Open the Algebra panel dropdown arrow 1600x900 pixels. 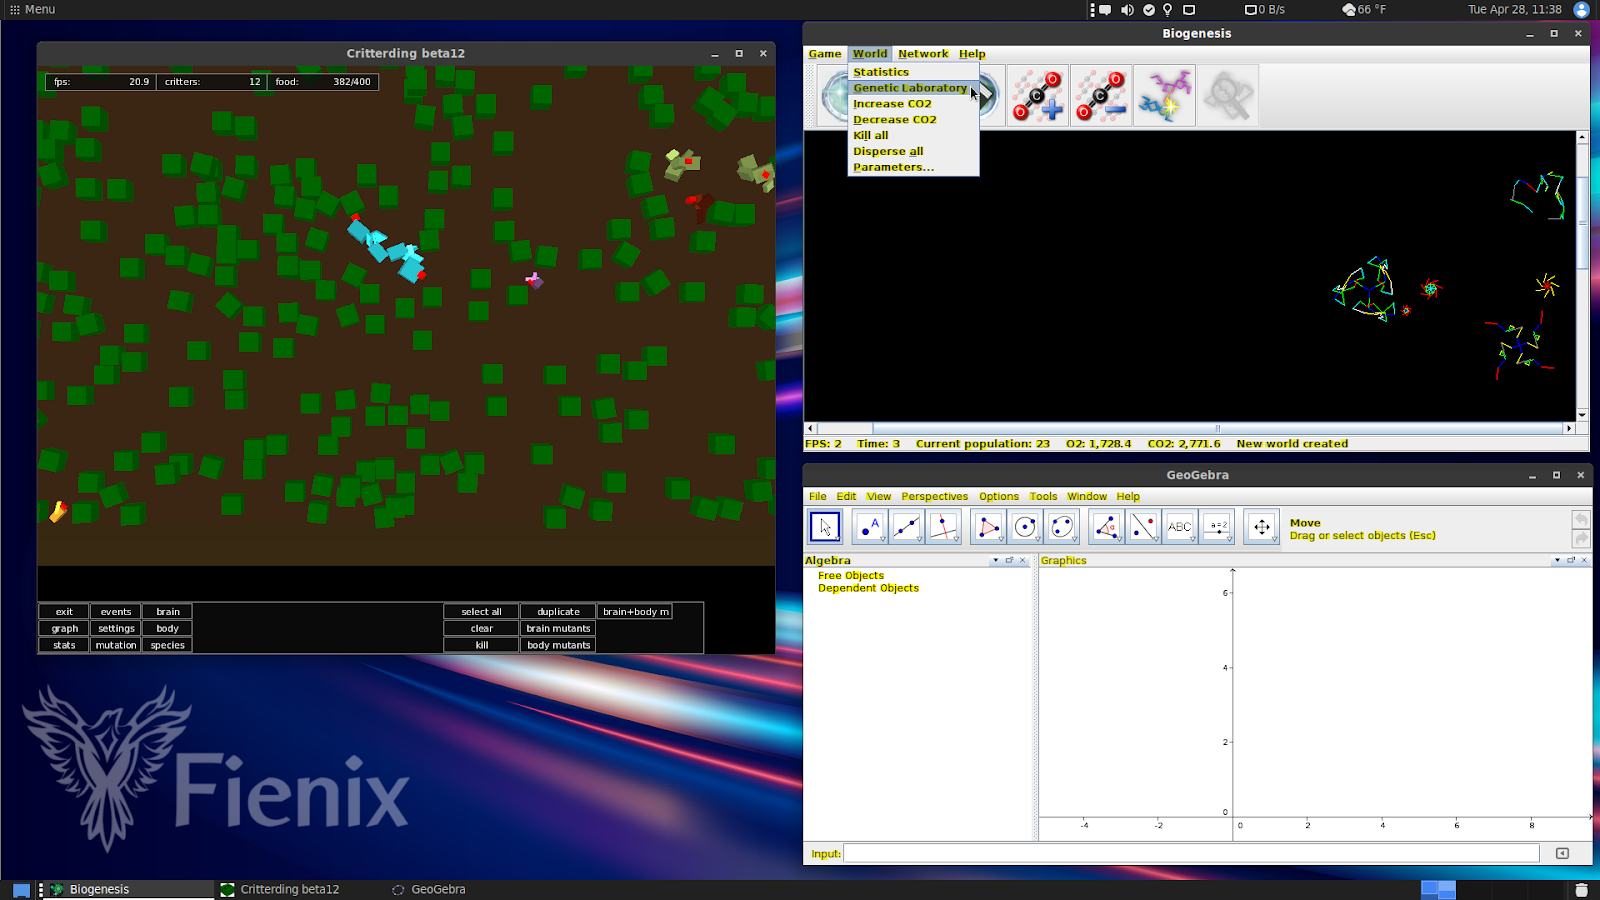tap(996, 561)
